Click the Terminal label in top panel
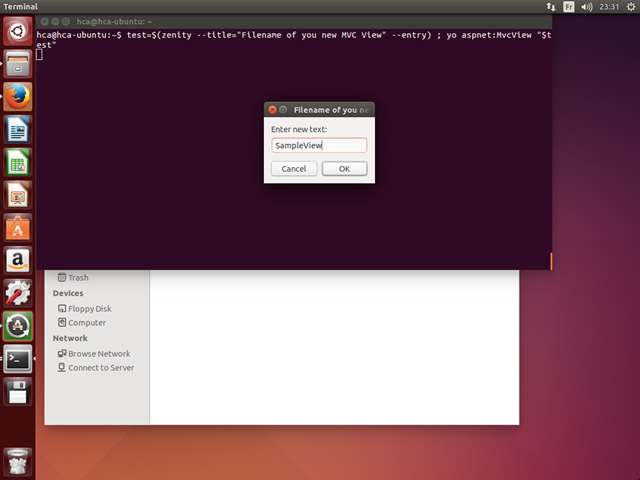The height and width of the screenshot is (480, 640). 20,7
